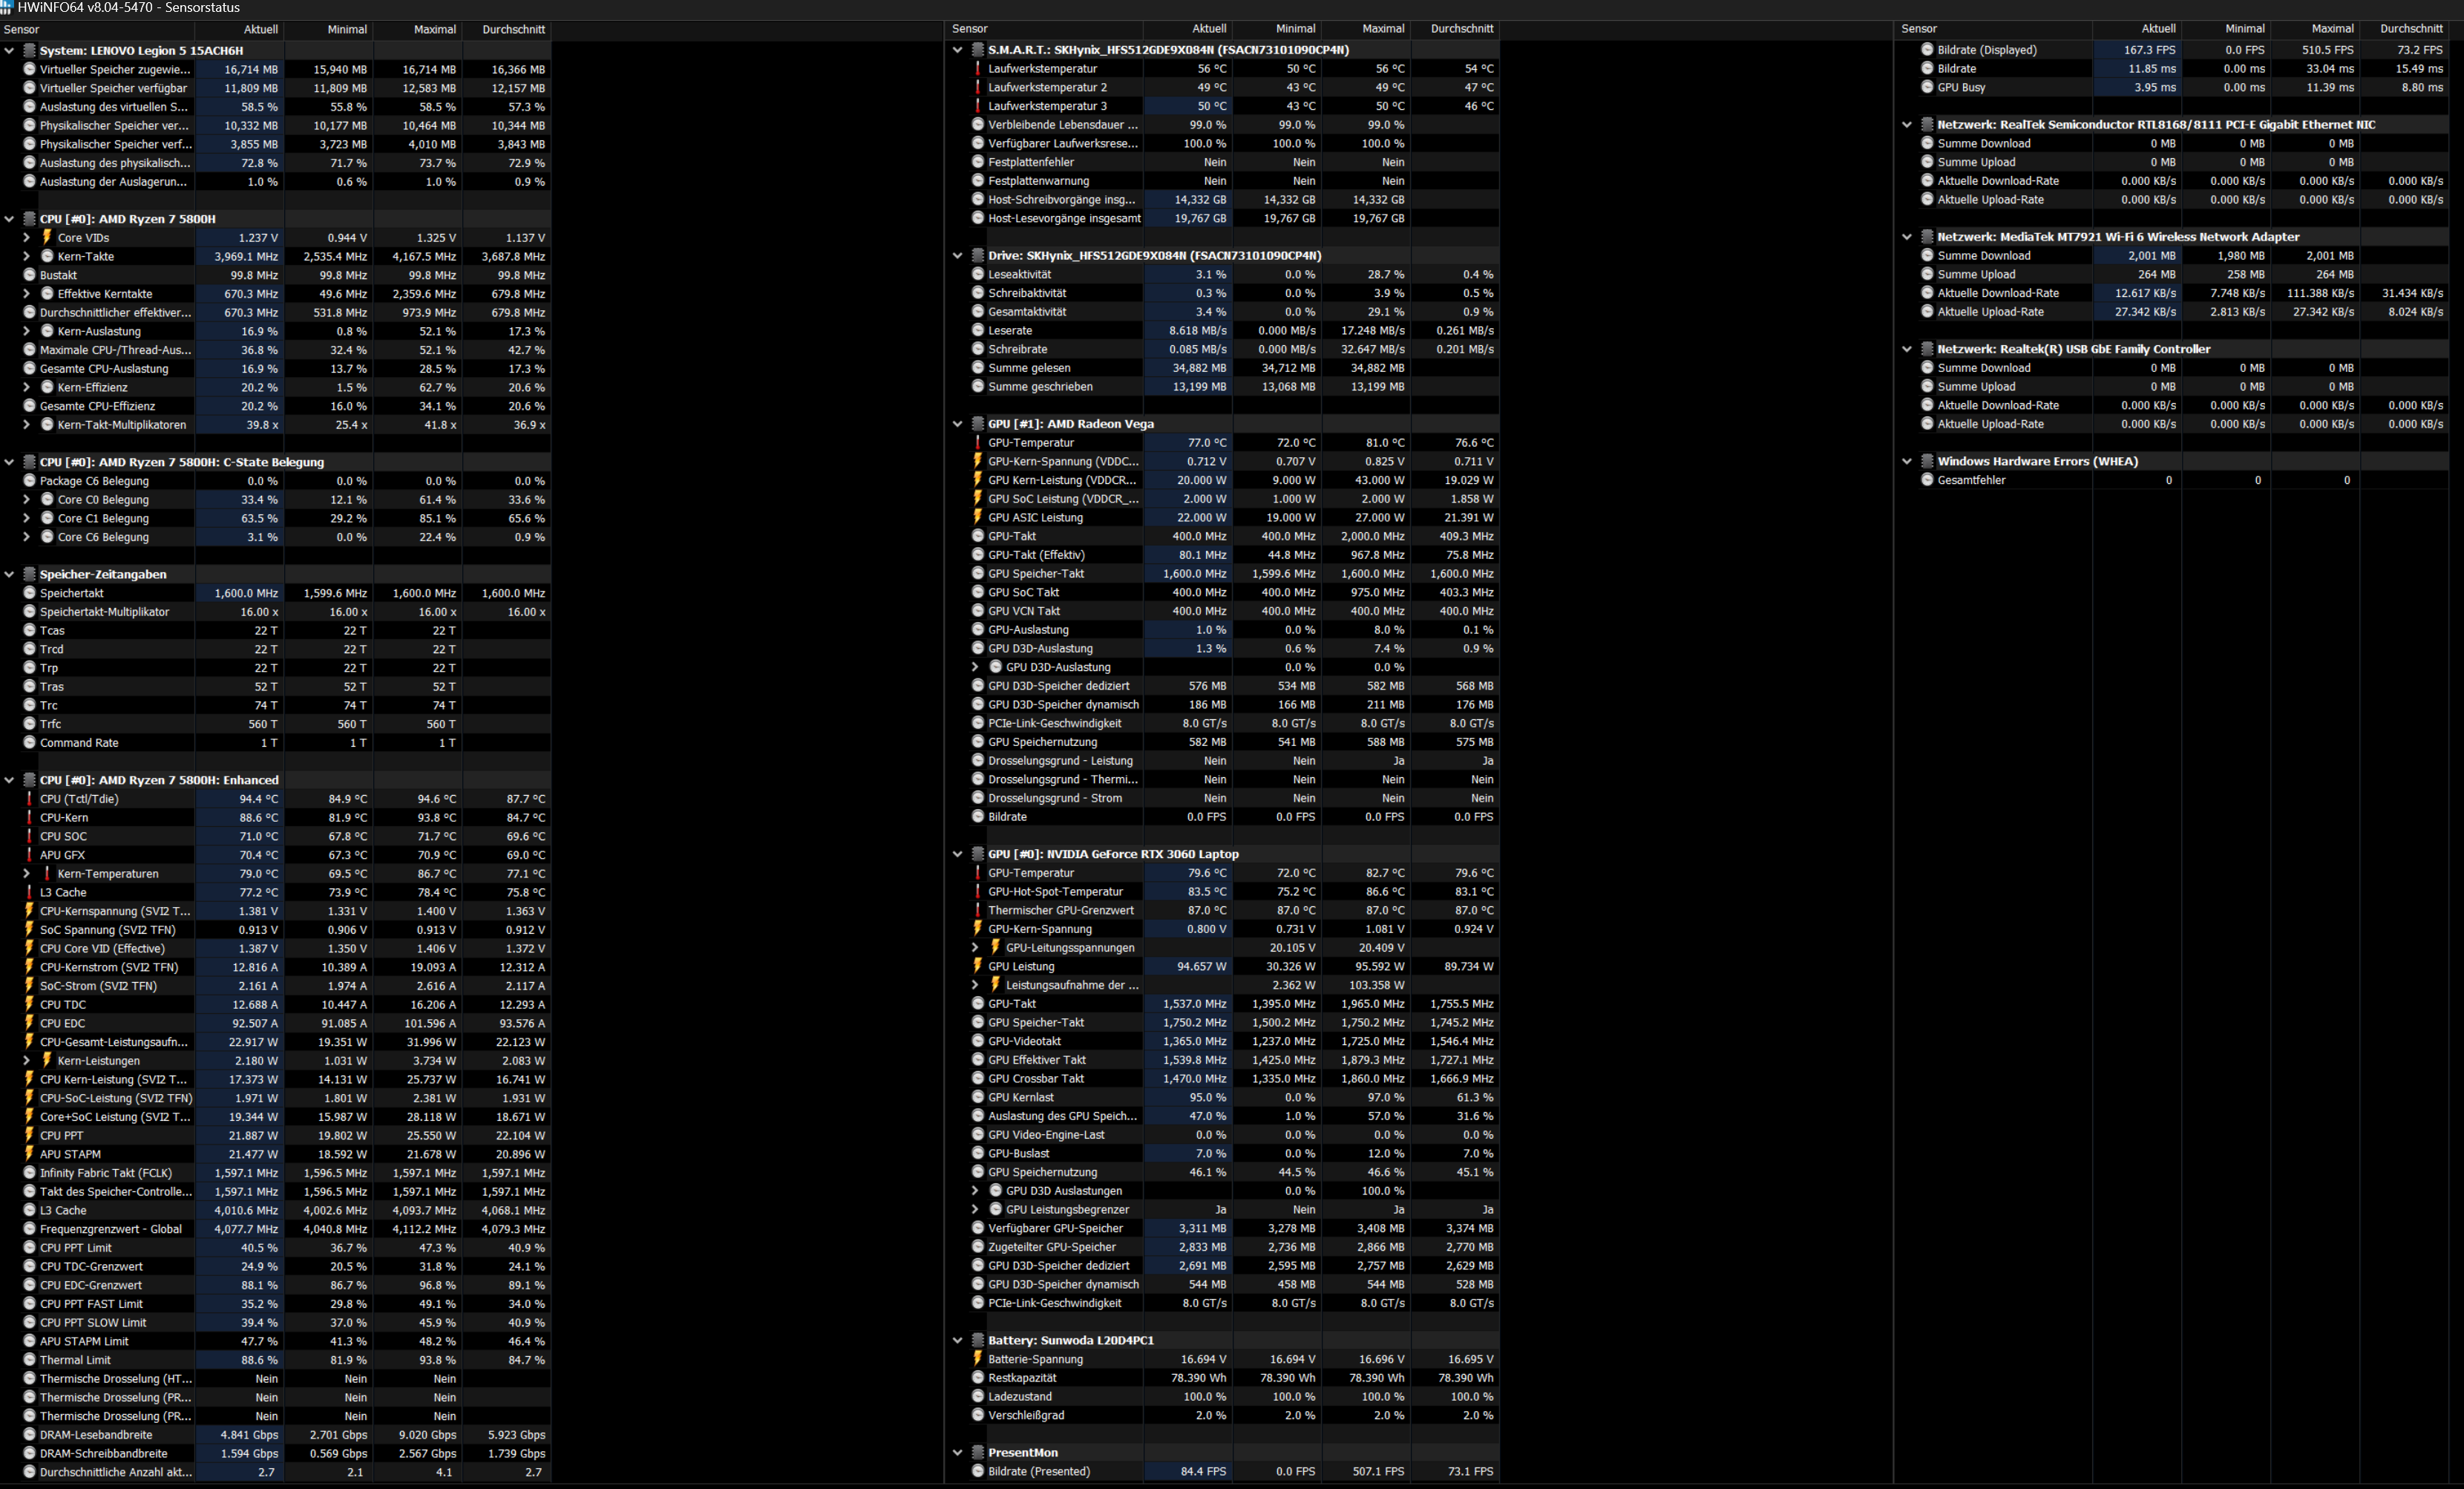The height and width of the screenshot is (1489, 2464).
Task: Collapse the CPU [#0]: AMD Ryzen 7 5800H group
Action: click(9, 219)
